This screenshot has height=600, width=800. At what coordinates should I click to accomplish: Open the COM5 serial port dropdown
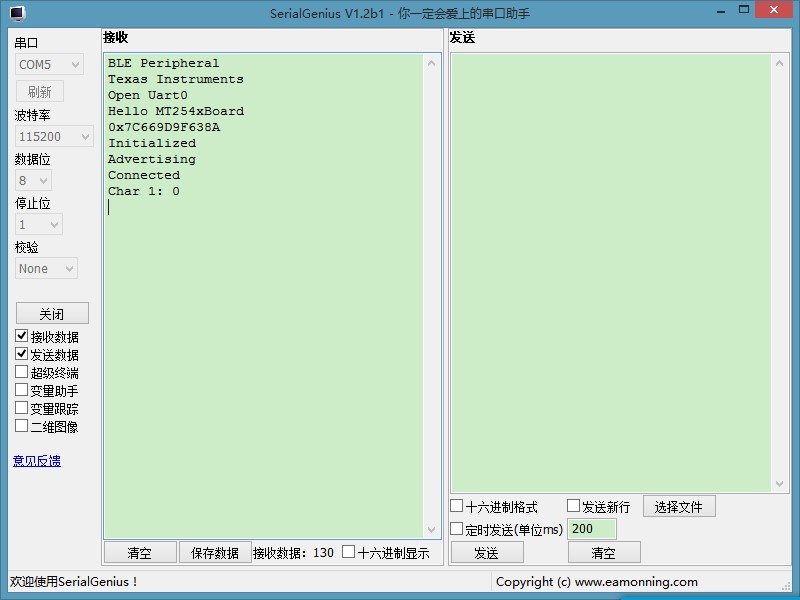click(x=49, y=65)
